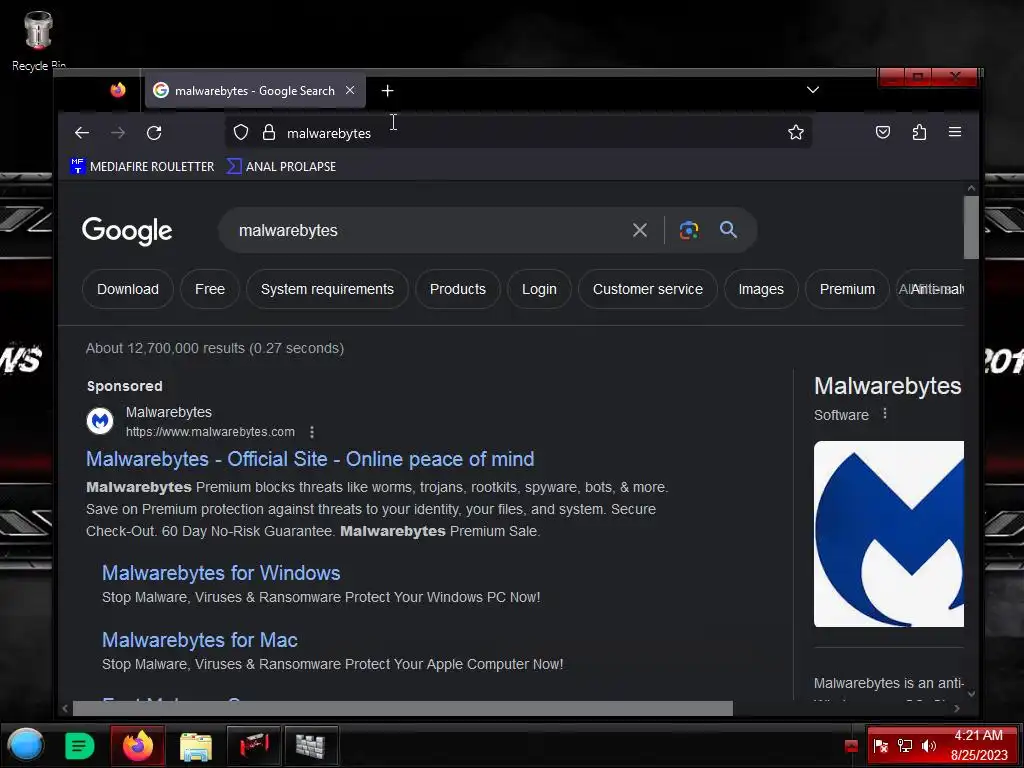Select the System requirements chip
1024x768 pixels.
pyautogui.click(x=327, y=289)
